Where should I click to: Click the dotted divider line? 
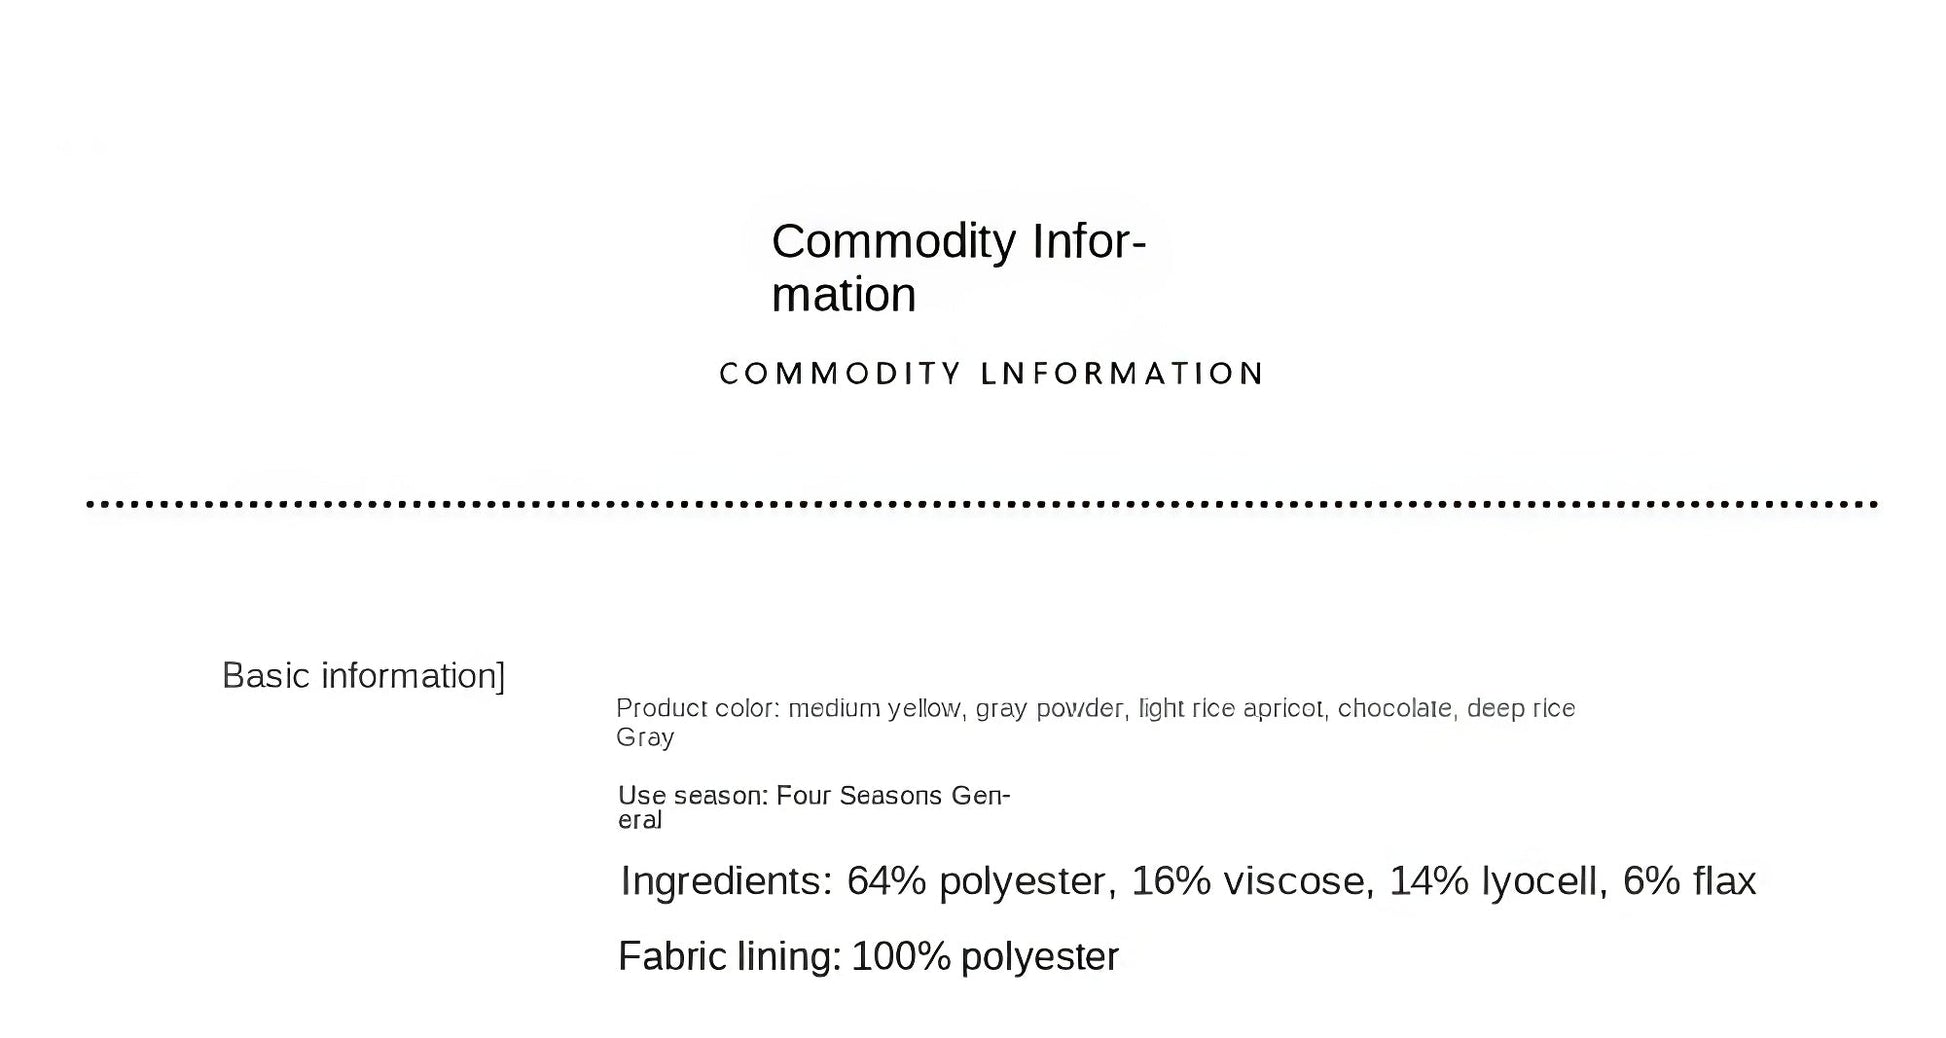[x=980, y=504]
